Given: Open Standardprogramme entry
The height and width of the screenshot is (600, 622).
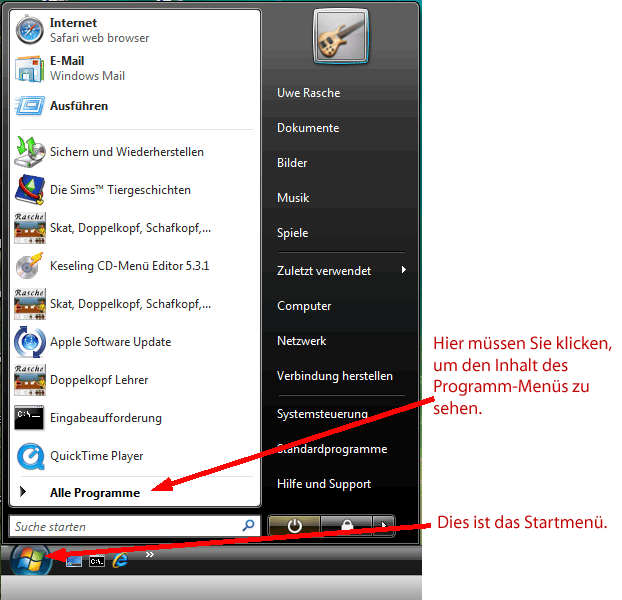Looking at the screenshot, I should pyautogui.click(x=332, y=449).
